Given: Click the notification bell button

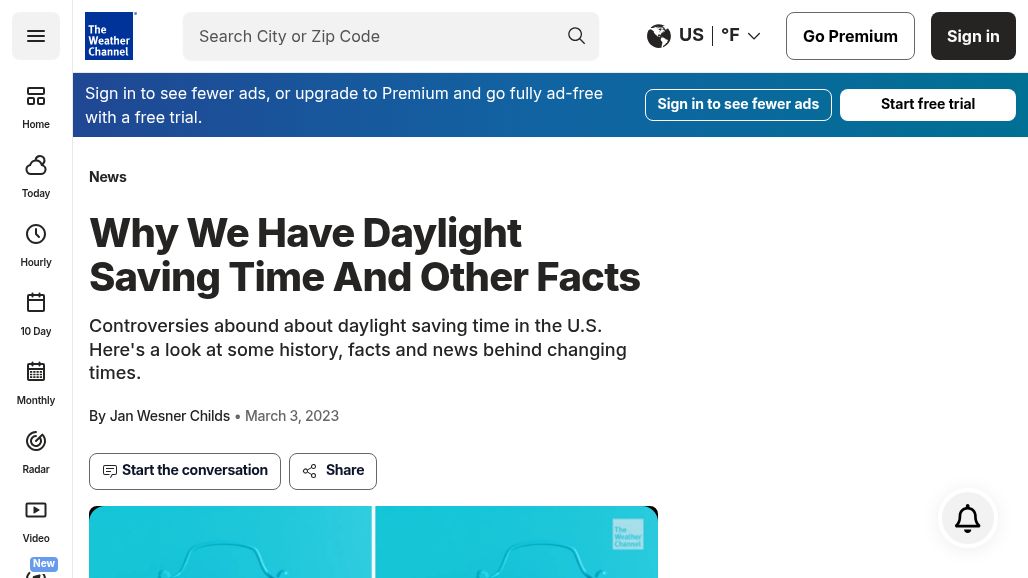Looking at the screenshot, I should 967,518.
